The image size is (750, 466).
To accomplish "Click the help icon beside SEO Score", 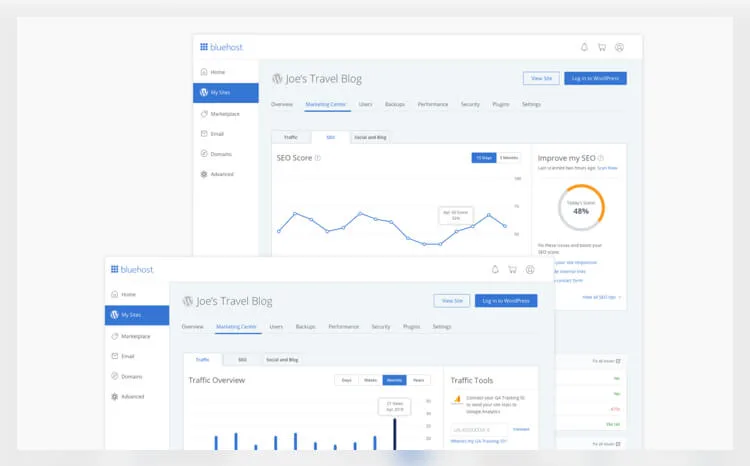I will click(318, 157).
